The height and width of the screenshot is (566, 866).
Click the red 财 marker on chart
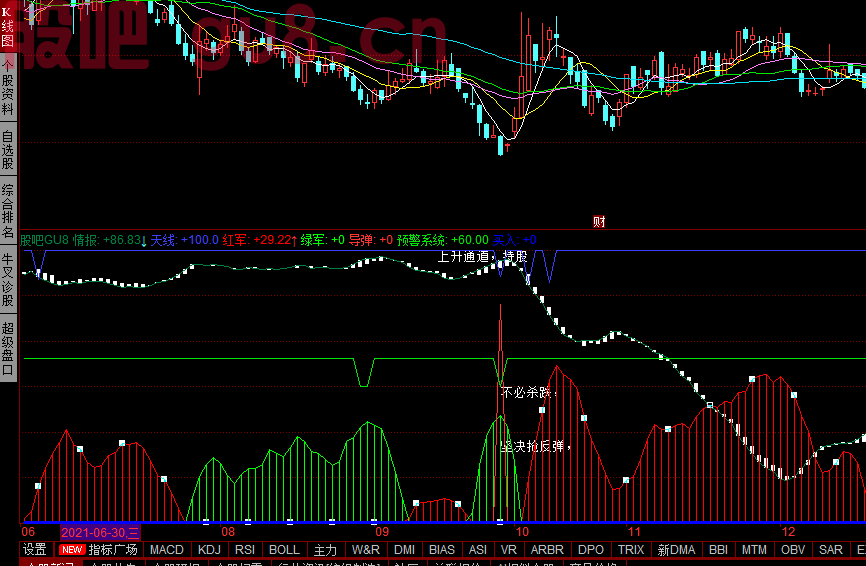pyautogui.click(x=599, y=222)
